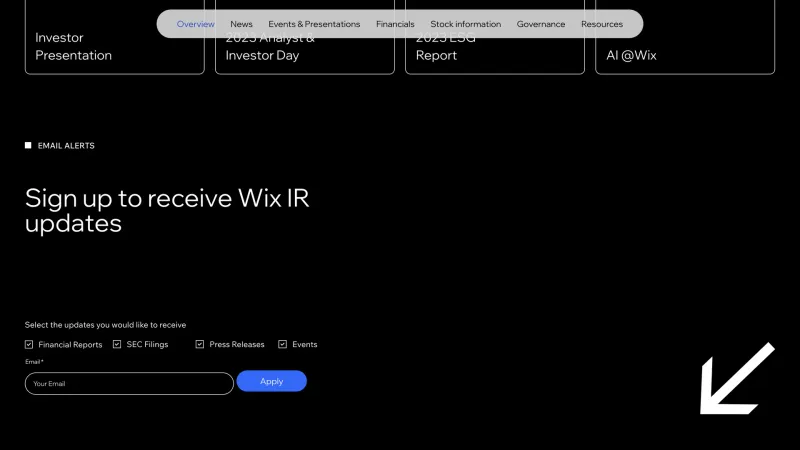
Task: Uncheck the Events checkbox
Action: (282, 344)
